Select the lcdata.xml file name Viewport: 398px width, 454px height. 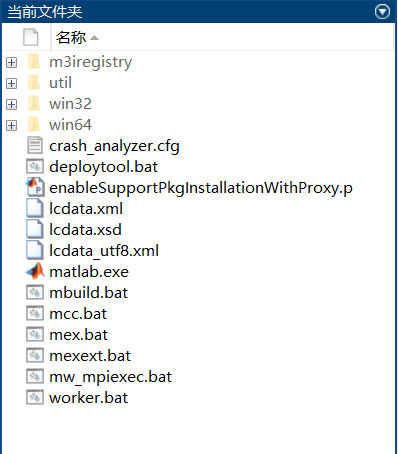coord(86,209)
